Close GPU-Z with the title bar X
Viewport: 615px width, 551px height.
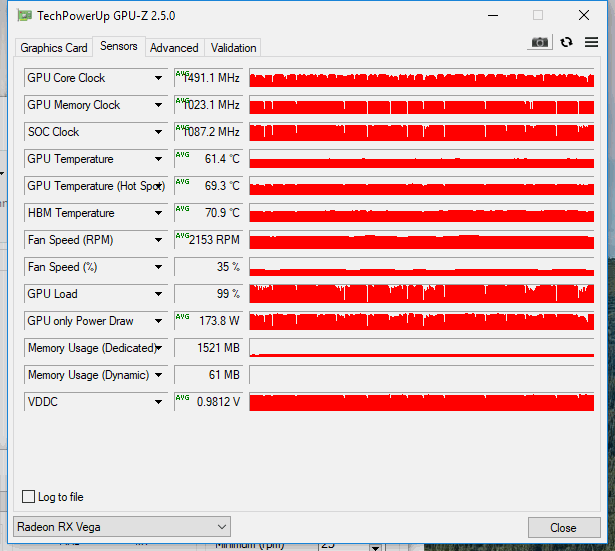pos(584,16)
